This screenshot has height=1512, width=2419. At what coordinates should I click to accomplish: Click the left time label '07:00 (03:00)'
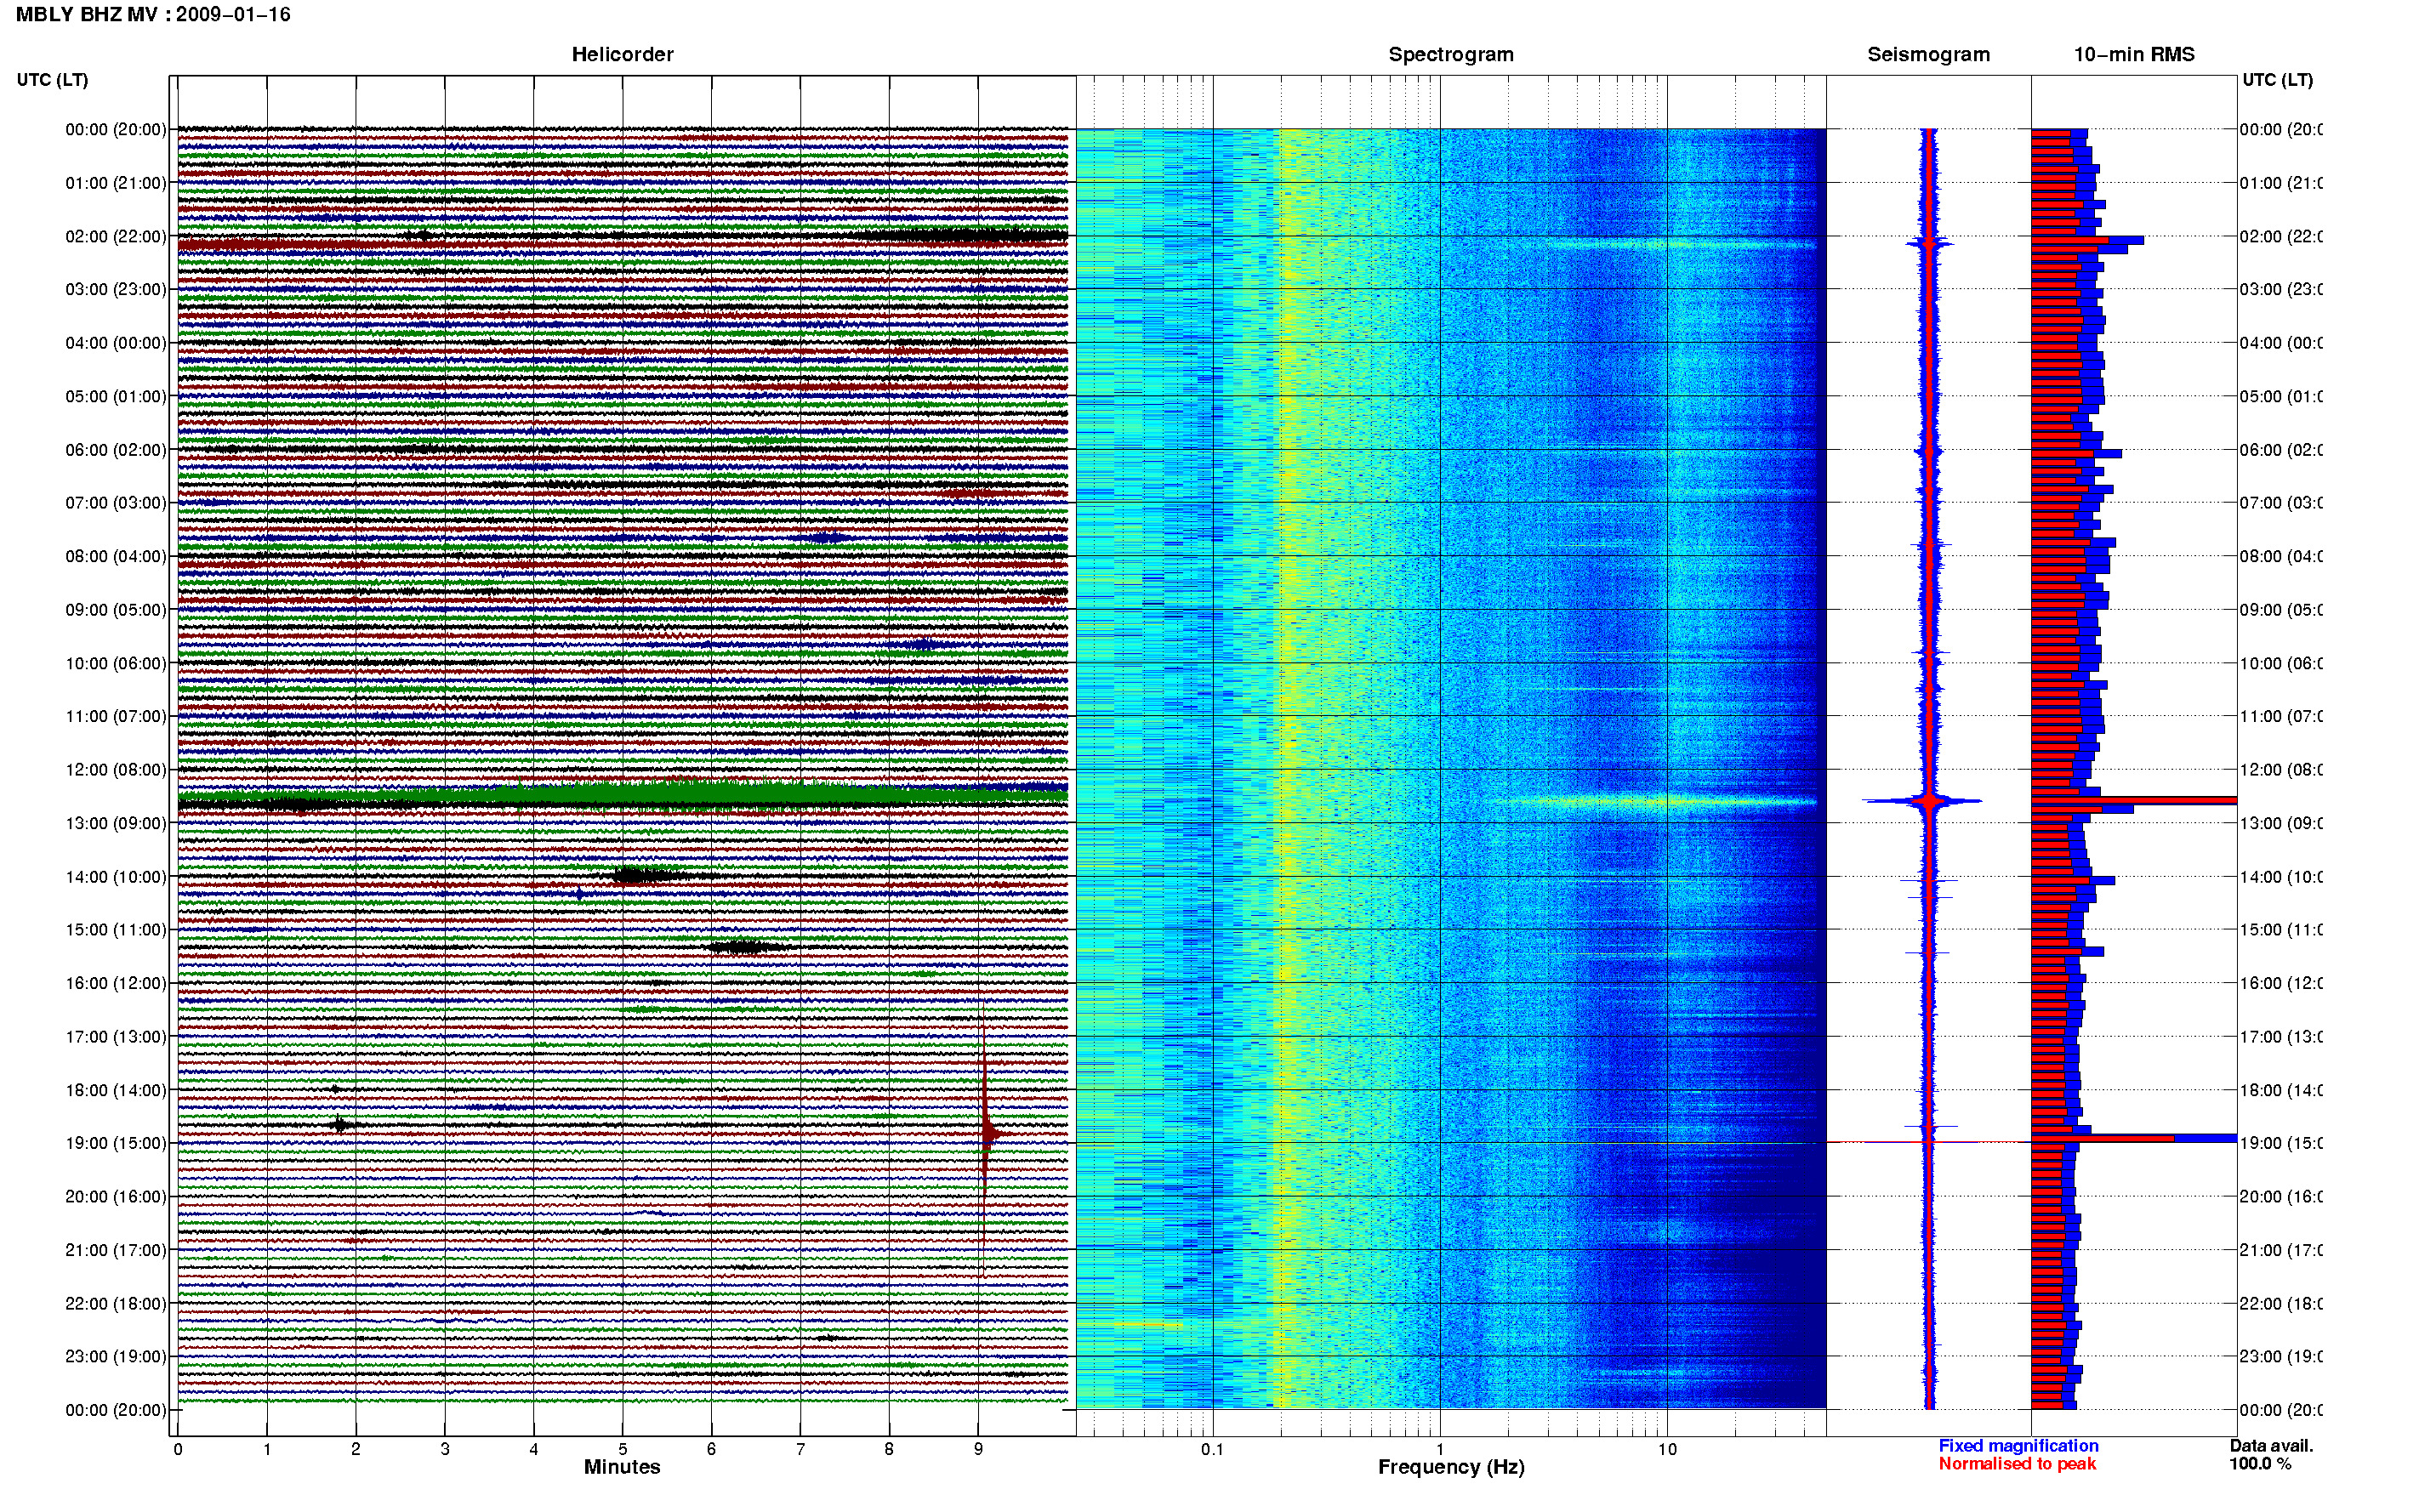point(116,503)
